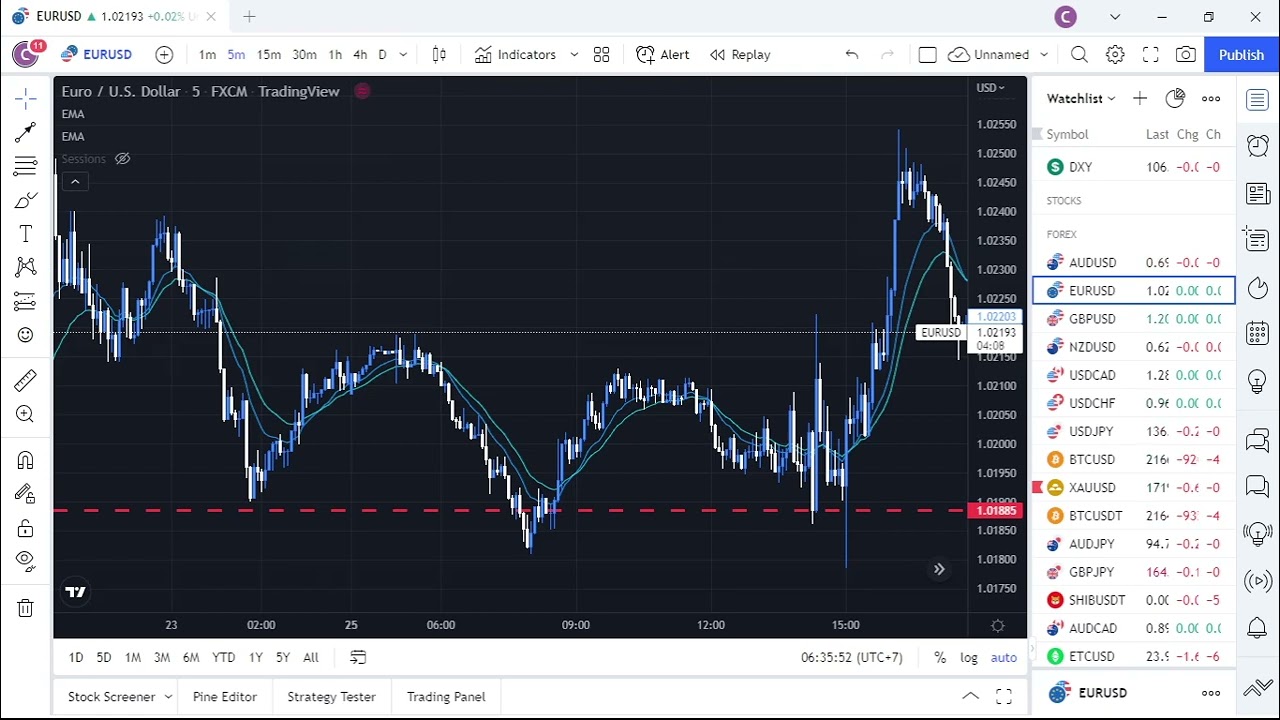
Task: Remove drawings with the trash icon
Action: pos(26,607)
